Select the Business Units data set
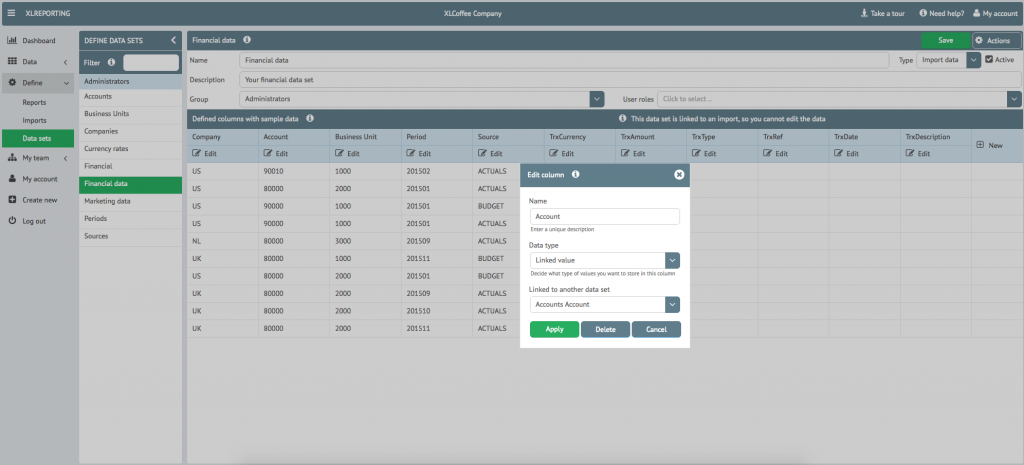 [131, 114]
